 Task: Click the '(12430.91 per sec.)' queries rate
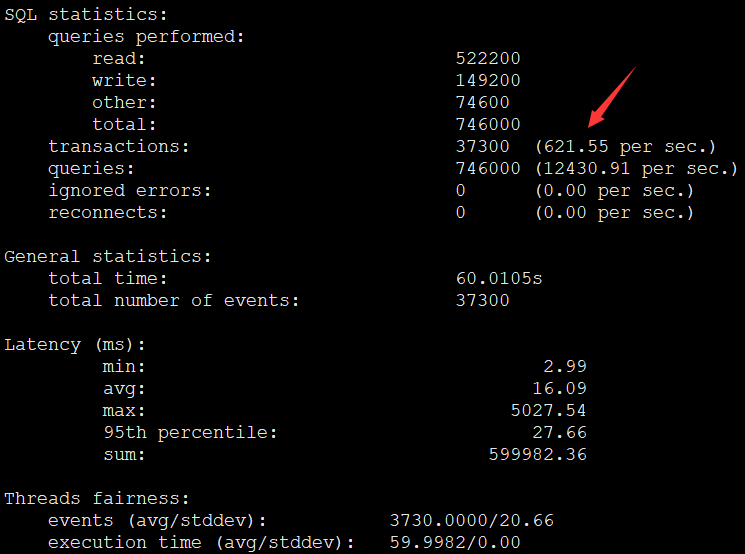click(x=636, y=169)
